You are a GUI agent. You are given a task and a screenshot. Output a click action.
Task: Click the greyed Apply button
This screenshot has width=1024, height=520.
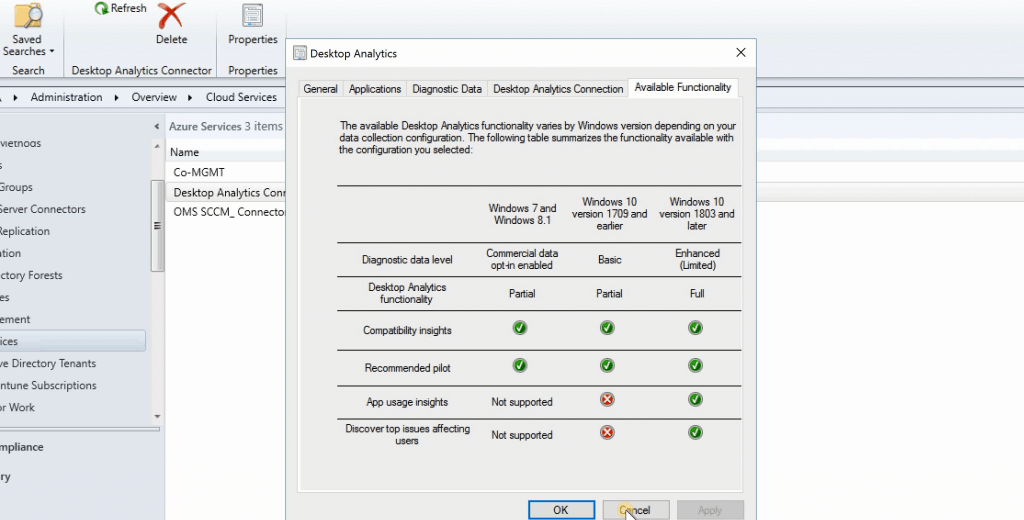point(710,510)
